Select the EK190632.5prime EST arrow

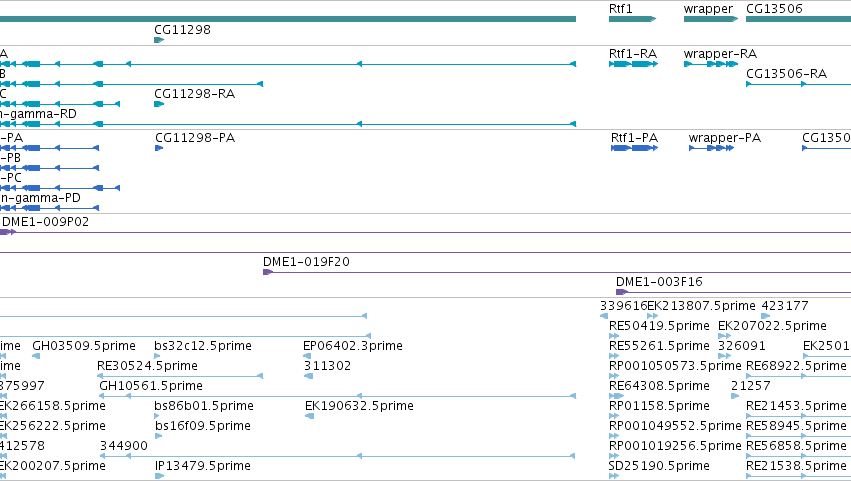309,416
